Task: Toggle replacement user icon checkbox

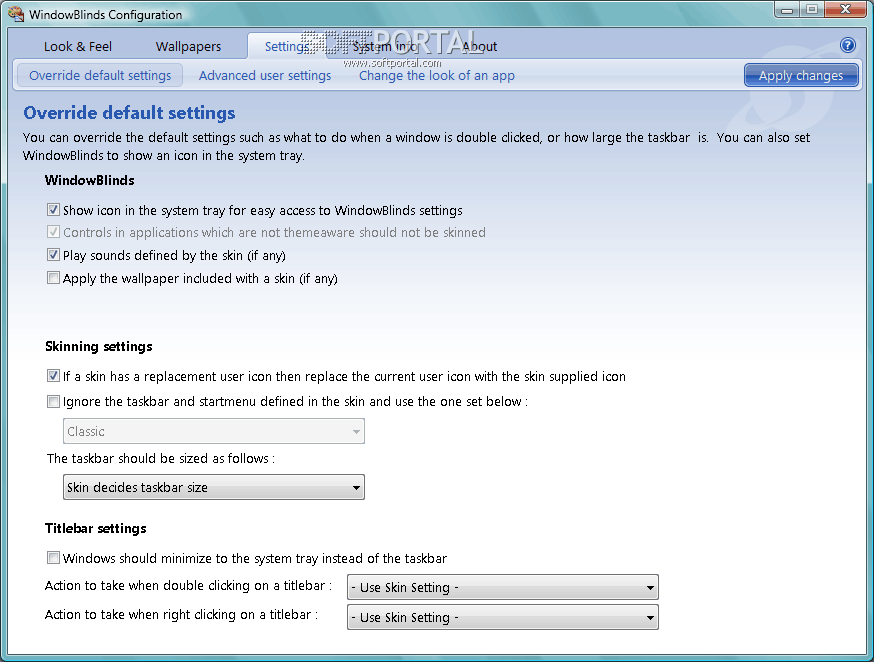Action: (x=53, y=376)
